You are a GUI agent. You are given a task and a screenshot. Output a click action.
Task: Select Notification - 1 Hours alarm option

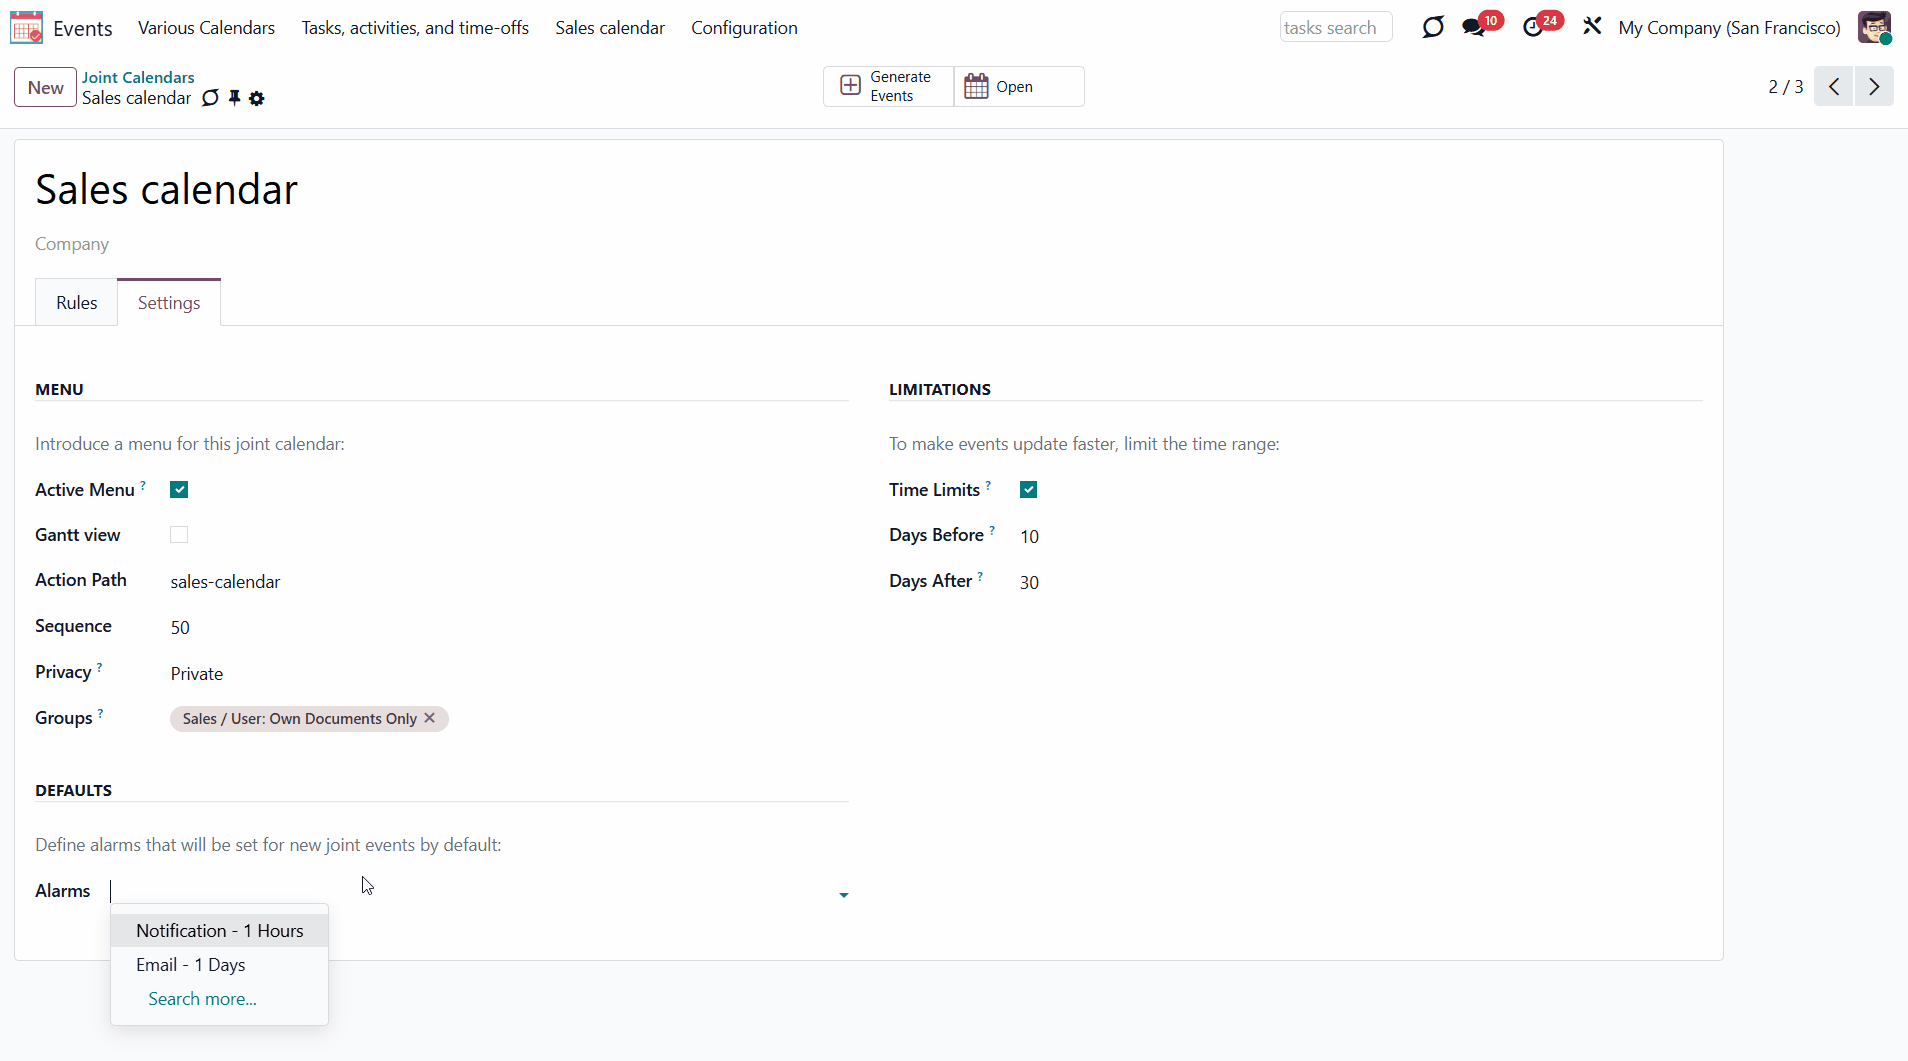click(219, 931)
